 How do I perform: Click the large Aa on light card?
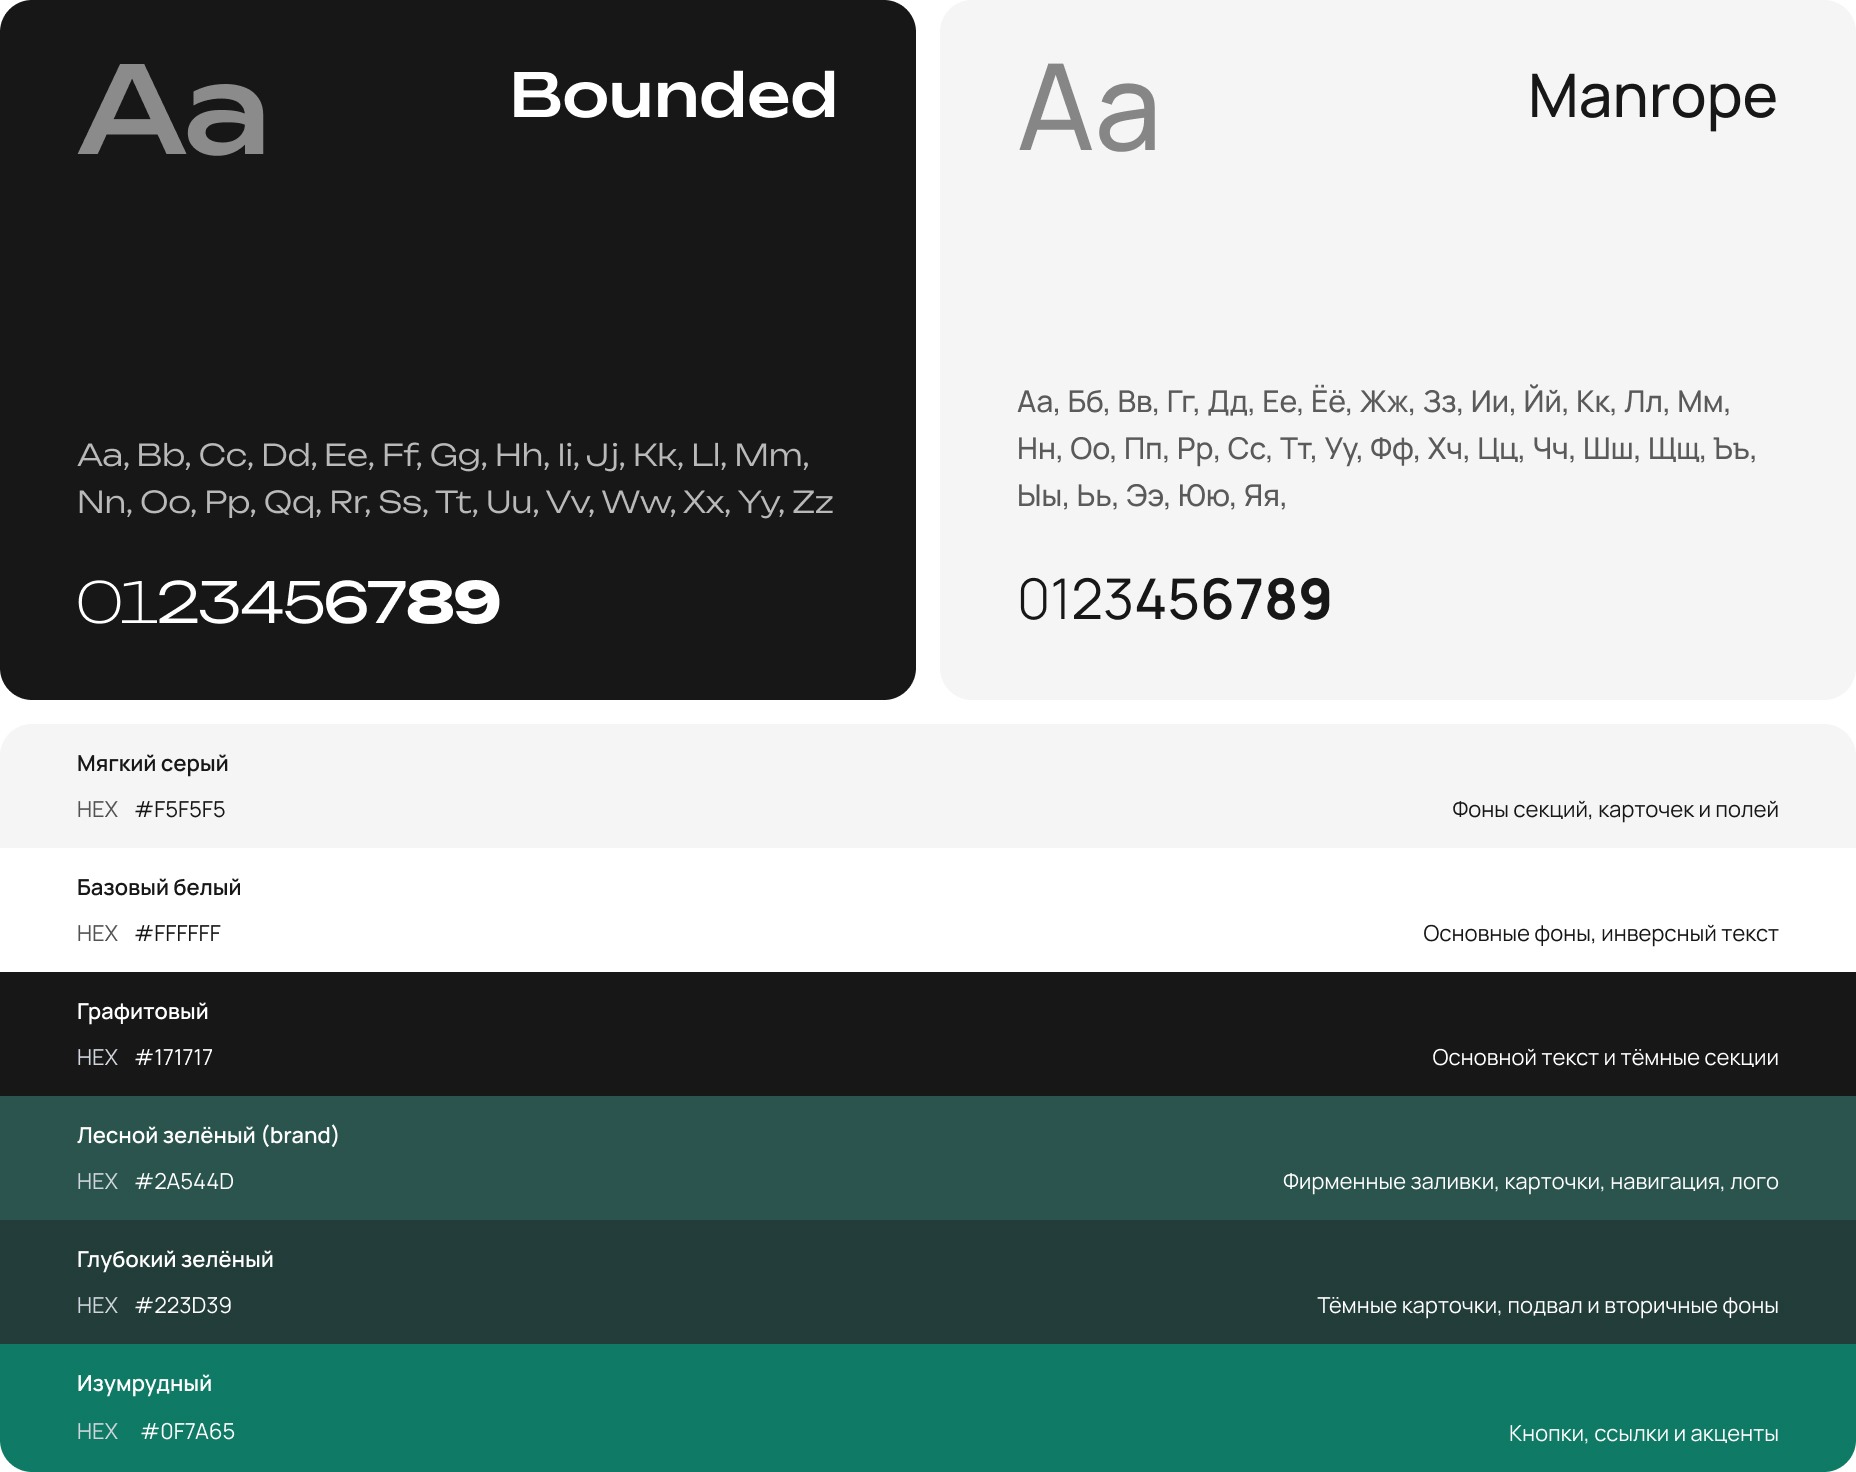click(x=1088, y=107)
